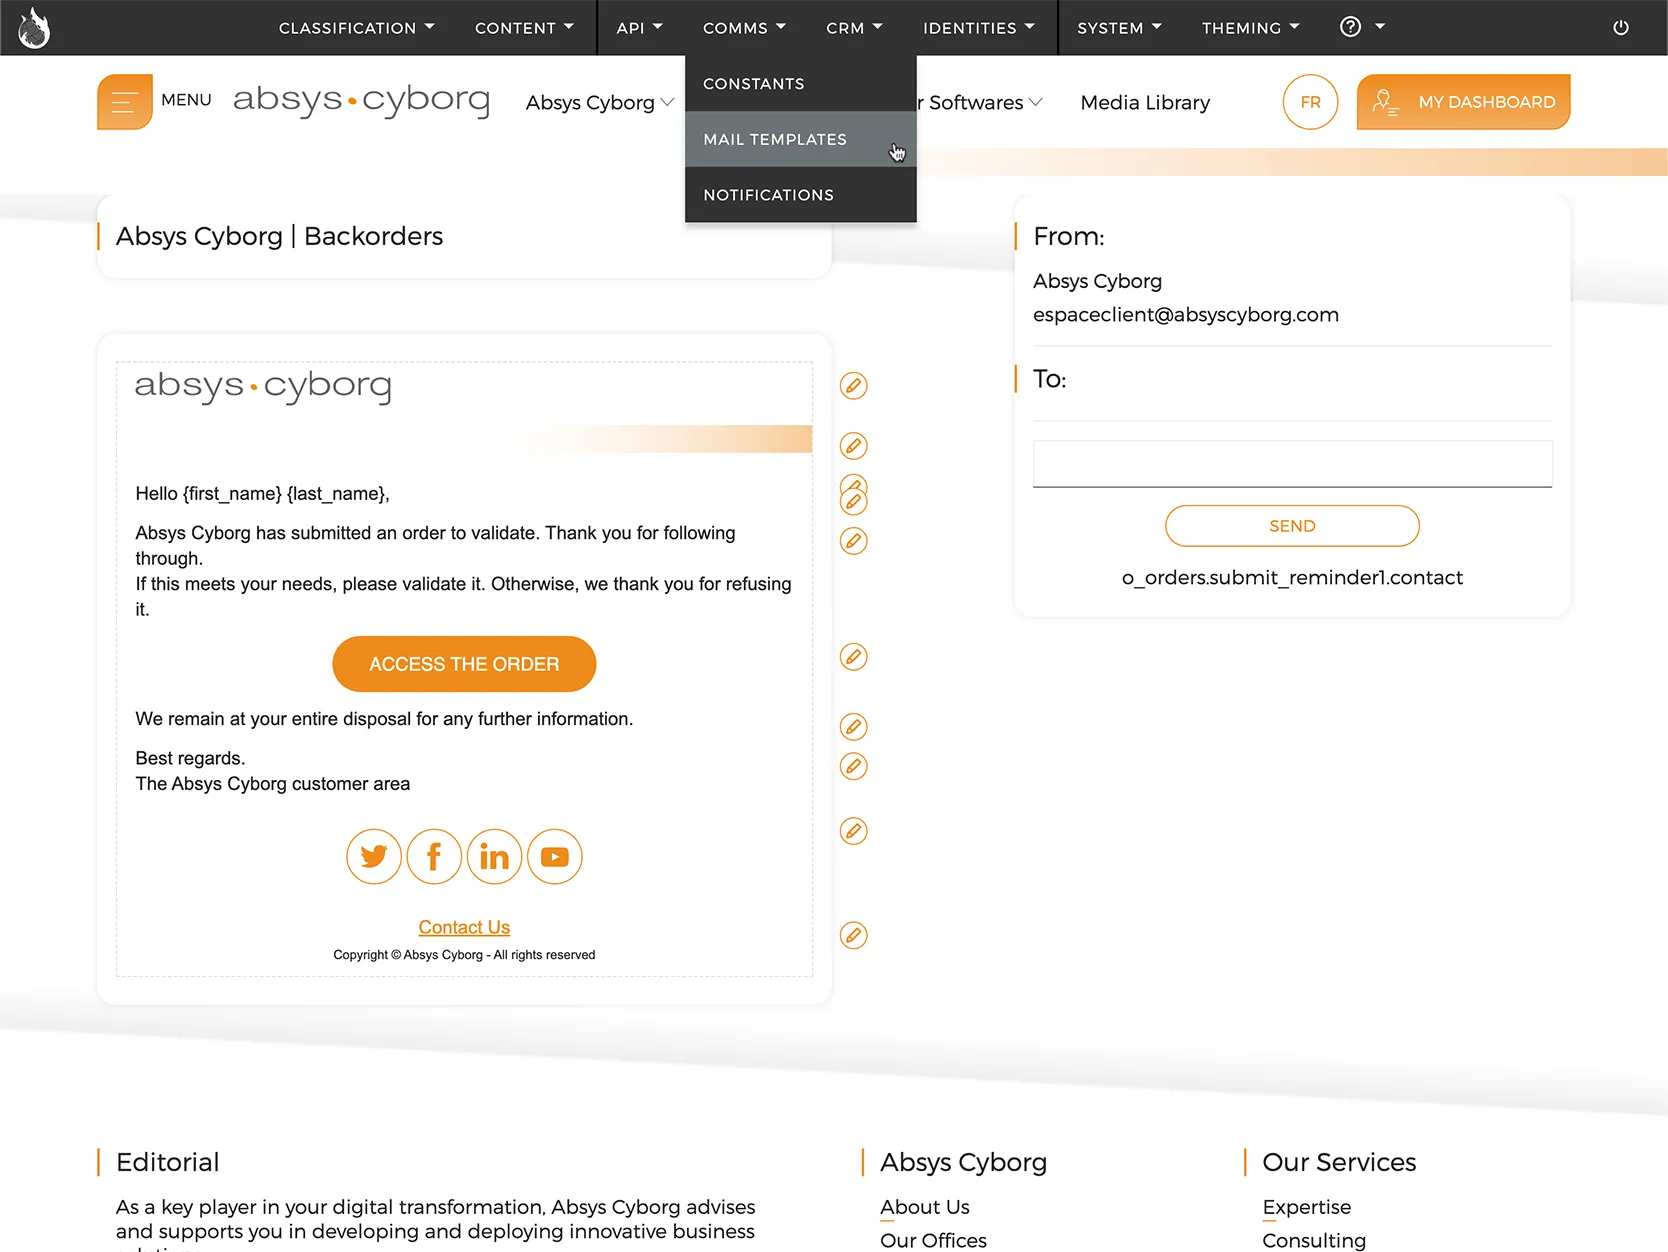Image resolution: width=1668 pixels, height=1252 pixels.
Task: Open the Media Library page
Action: [1145, 102]
